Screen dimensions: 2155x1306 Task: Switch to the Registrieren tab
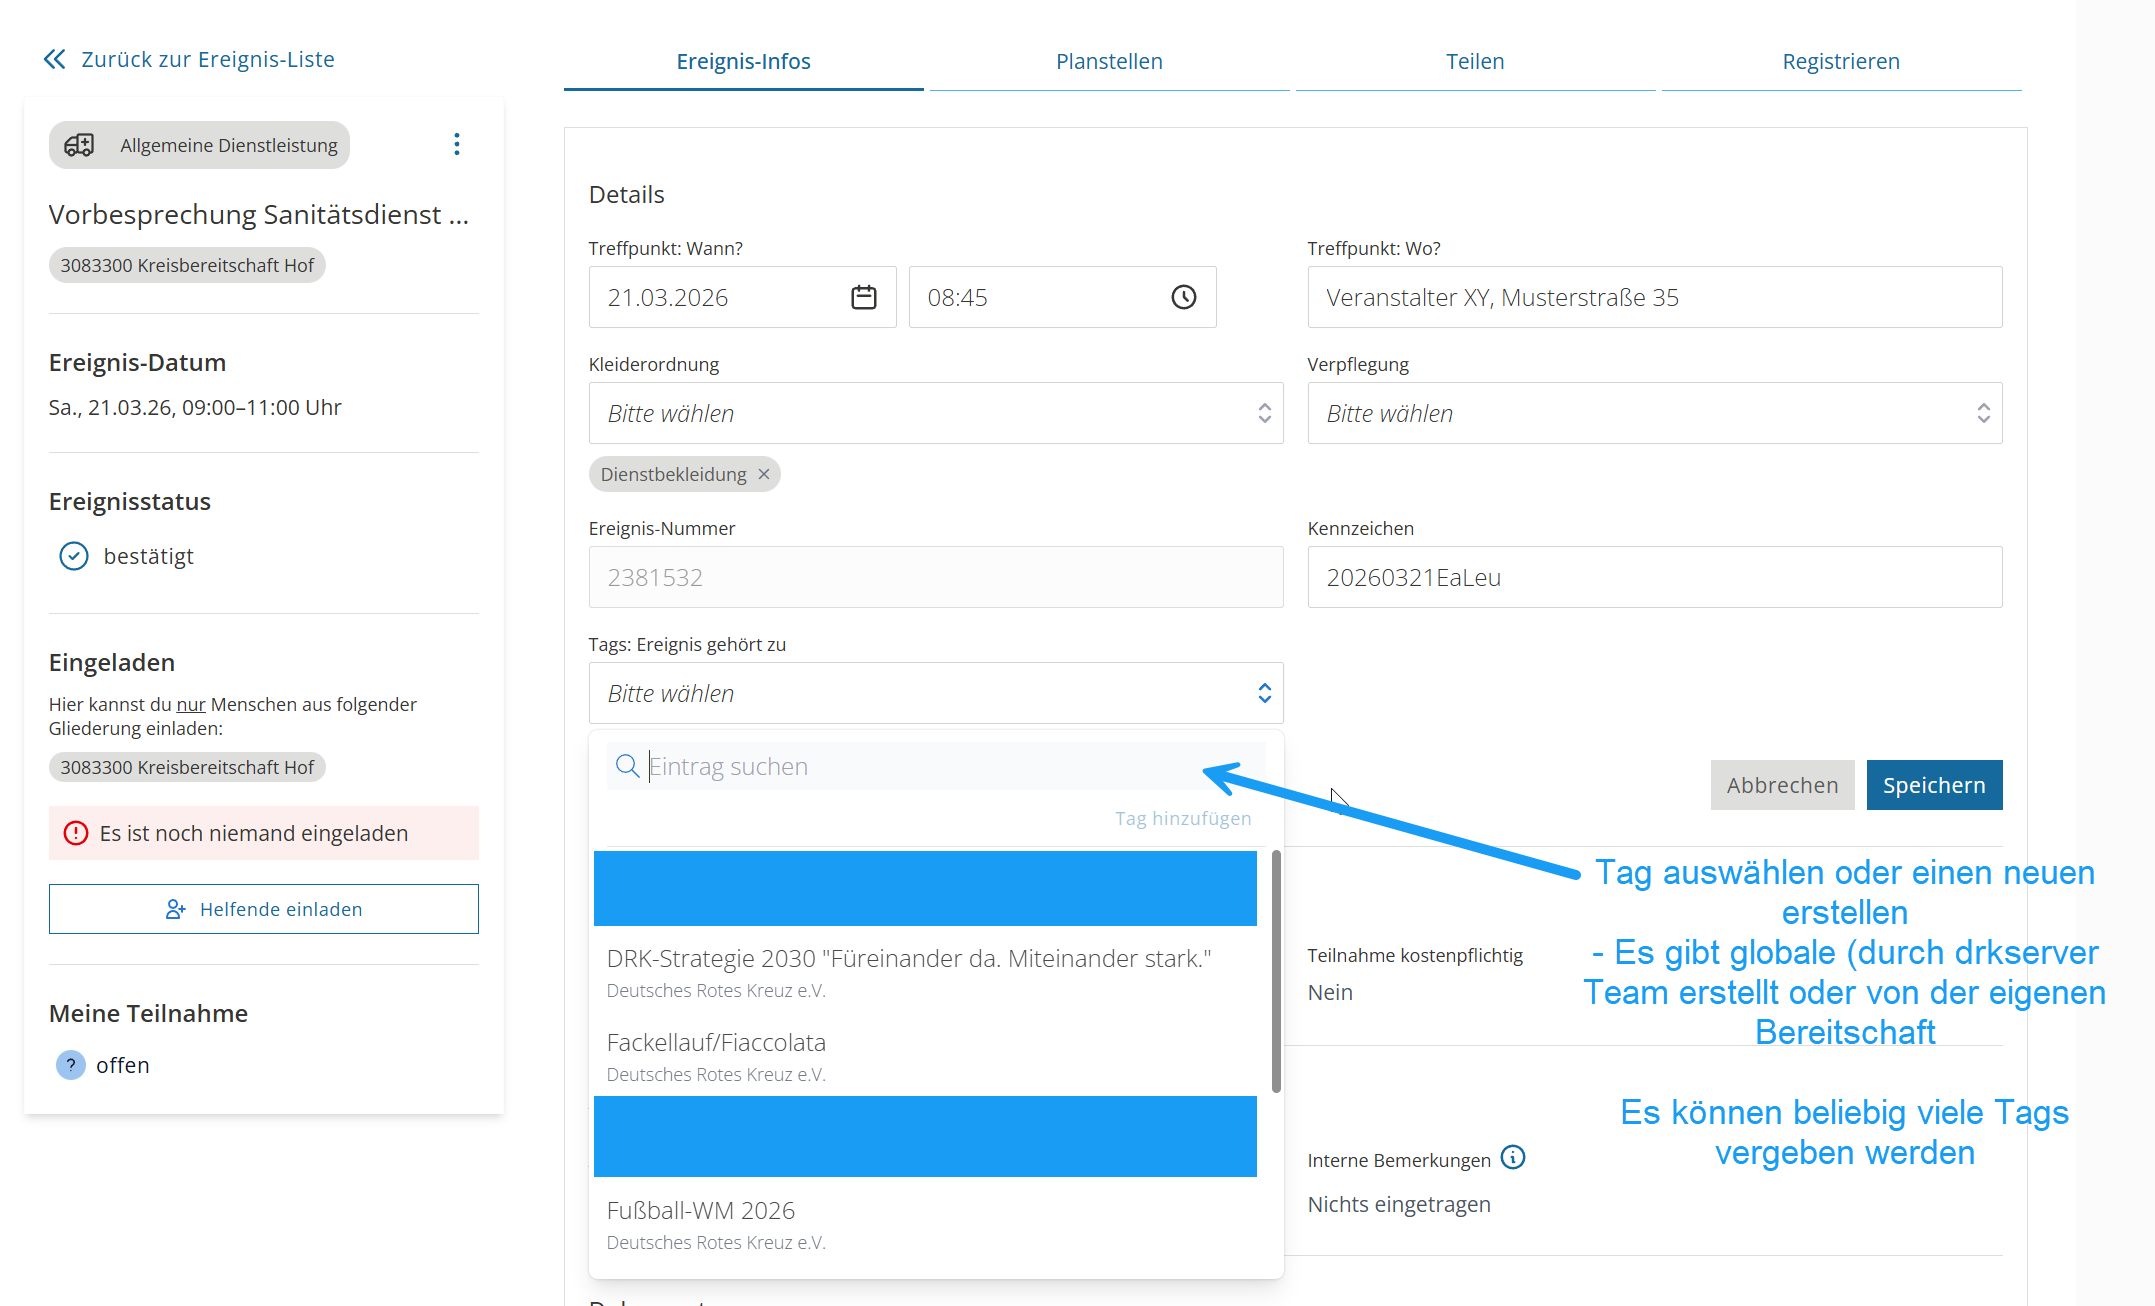coord(1840,61)
